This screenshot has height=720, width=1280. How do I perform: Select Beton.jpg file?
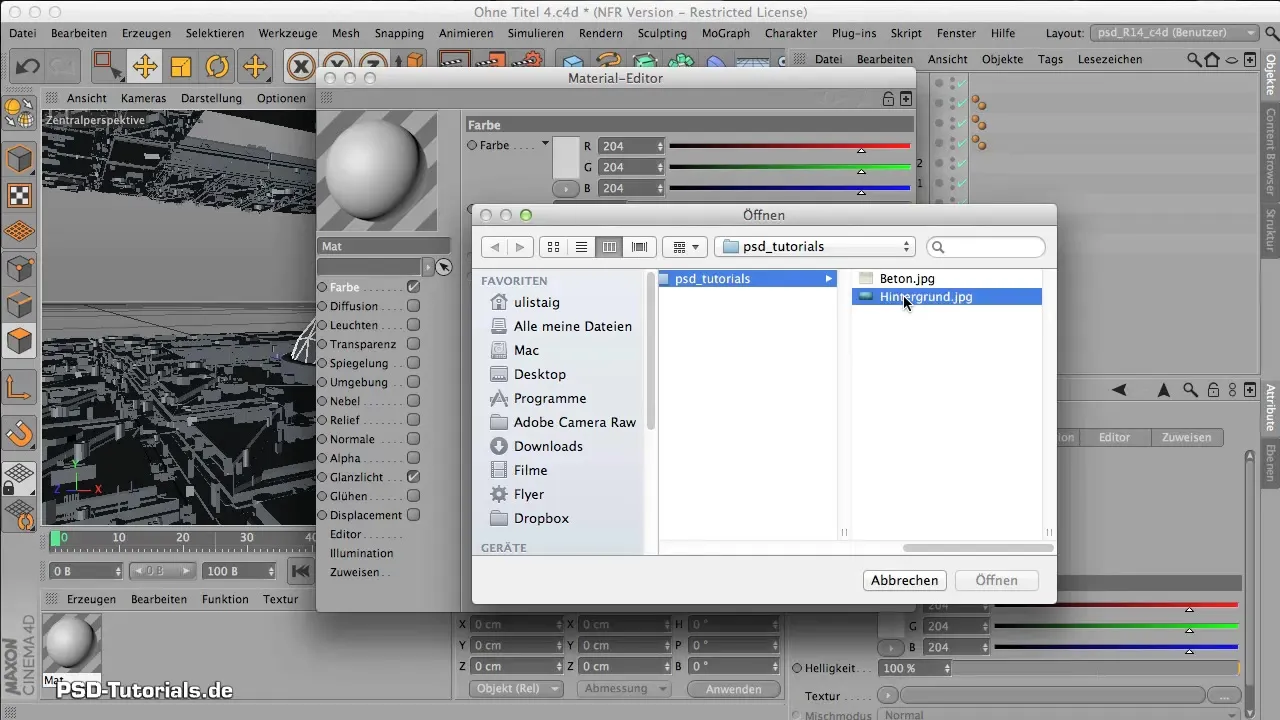pos(907,278)
